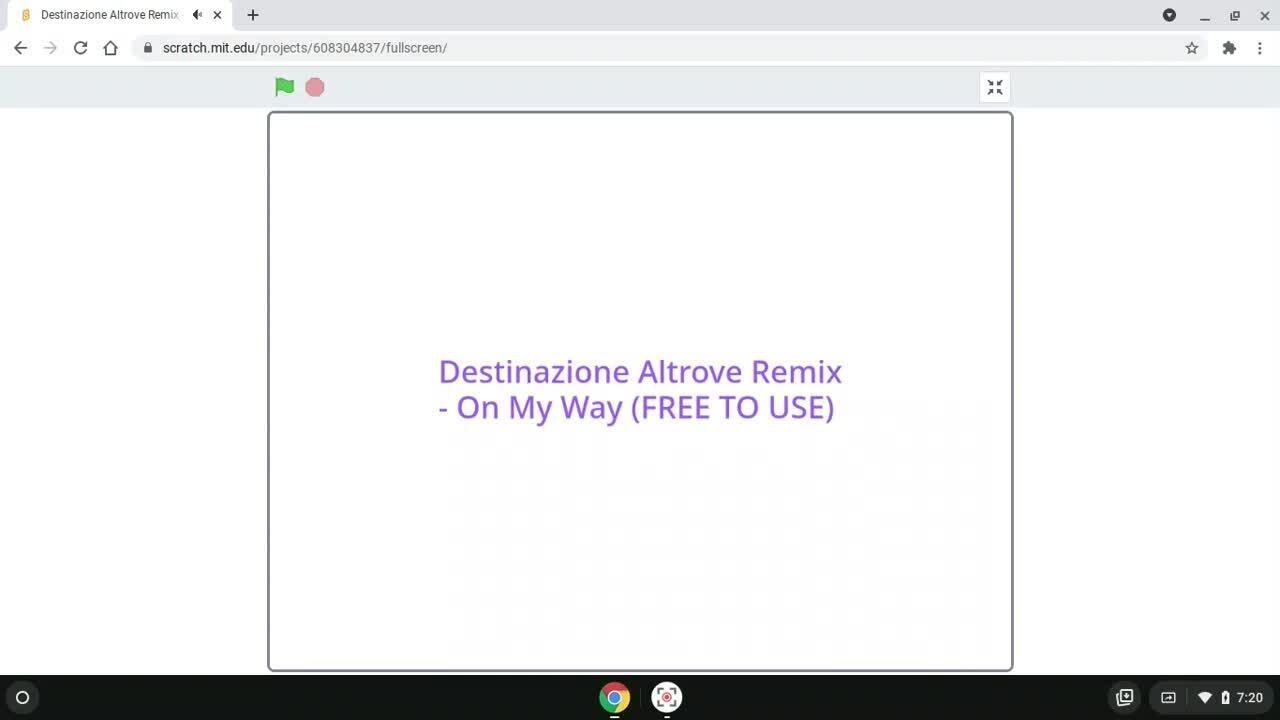The width and height of the screenshot is (1280, 720).
Task: Open the Chrome three-dot menu
Action: pyautogui.click(x=1259, y=48)
